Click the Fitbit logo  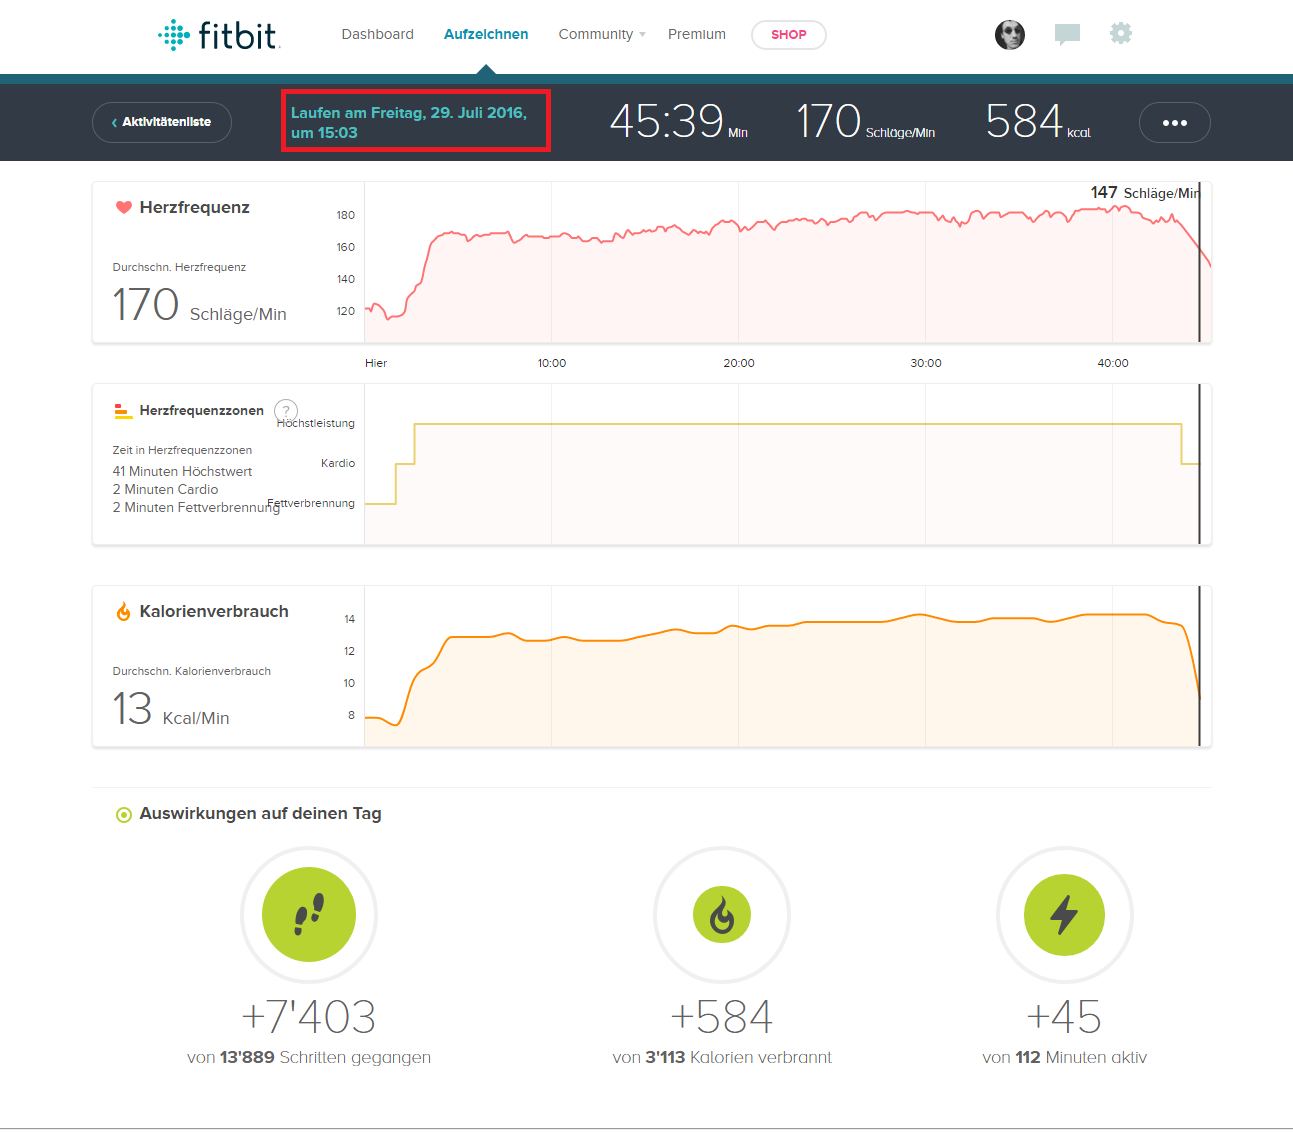click(x=219, y=35)
